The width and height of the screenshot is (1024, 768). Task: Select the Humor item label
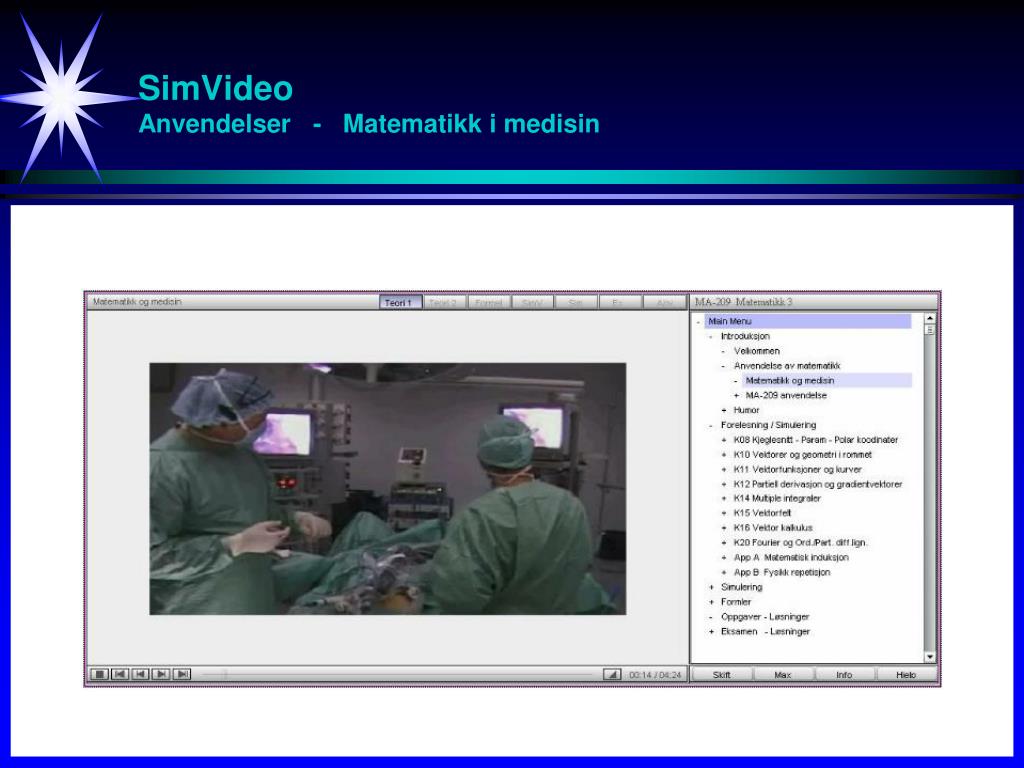coord(746,411)
